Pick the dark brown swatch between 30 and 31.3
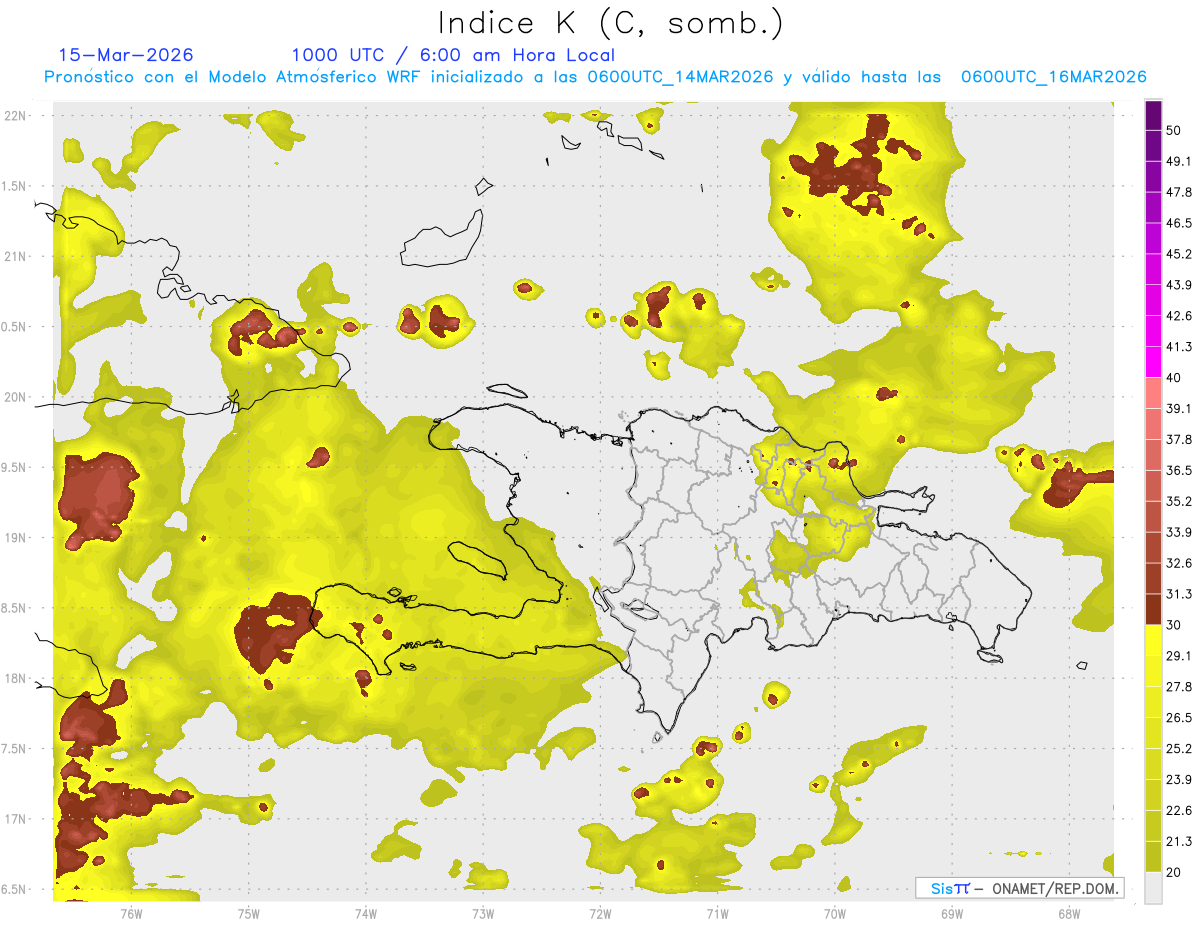The image size is (1200, 927). (1153, 610)
